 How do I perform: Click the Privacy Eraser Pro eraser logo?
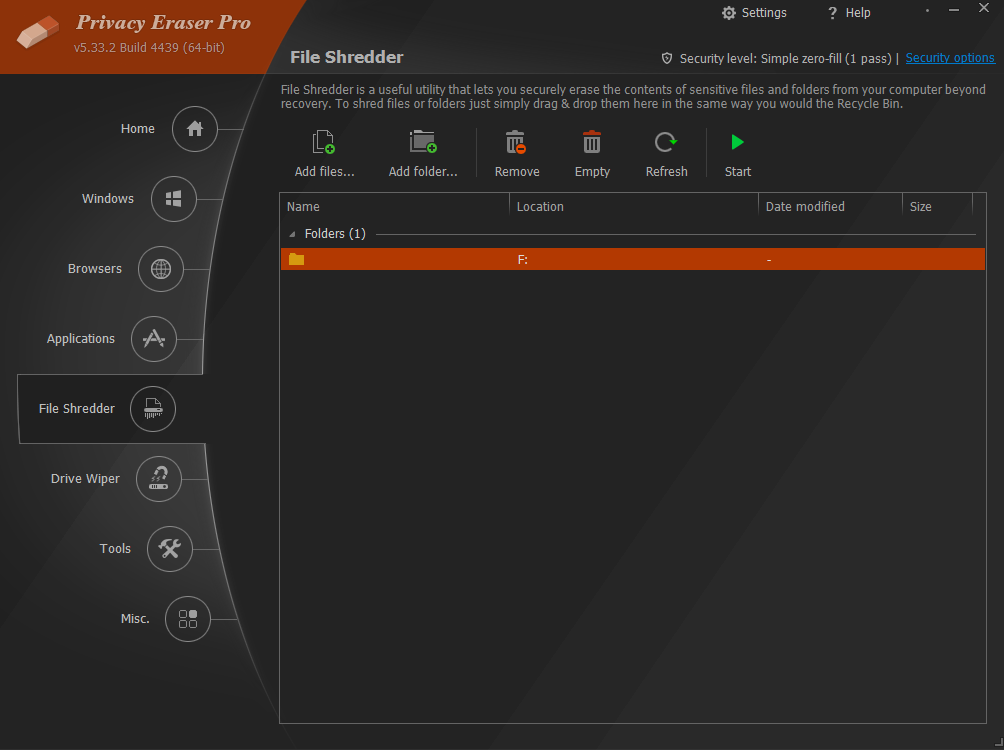38,32
